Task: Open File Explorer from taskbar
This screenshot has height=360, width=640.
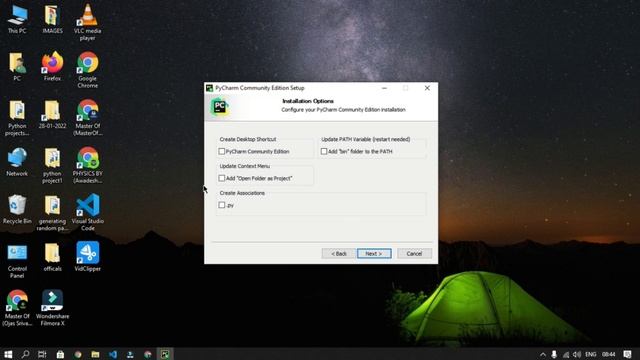Action: [x=95, y=354]
